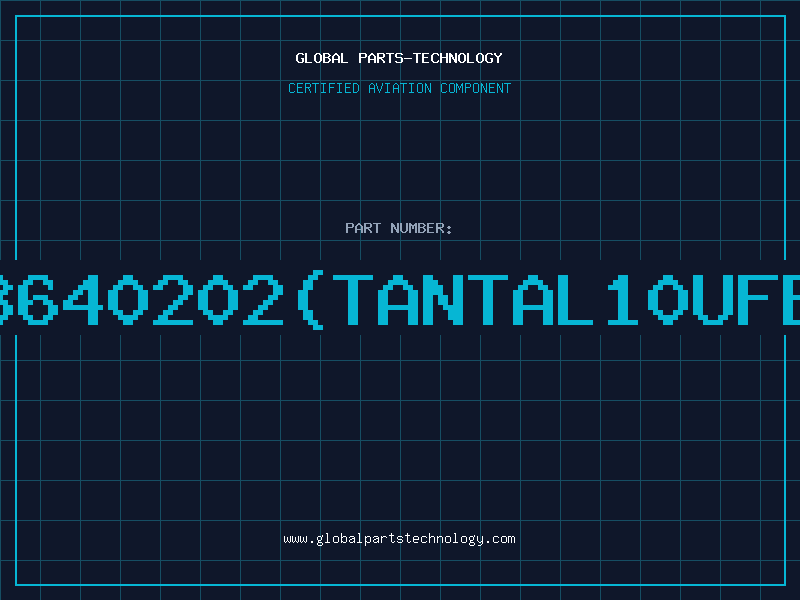
Task: Click the large part number text with TANTAL
Action: 400,299
